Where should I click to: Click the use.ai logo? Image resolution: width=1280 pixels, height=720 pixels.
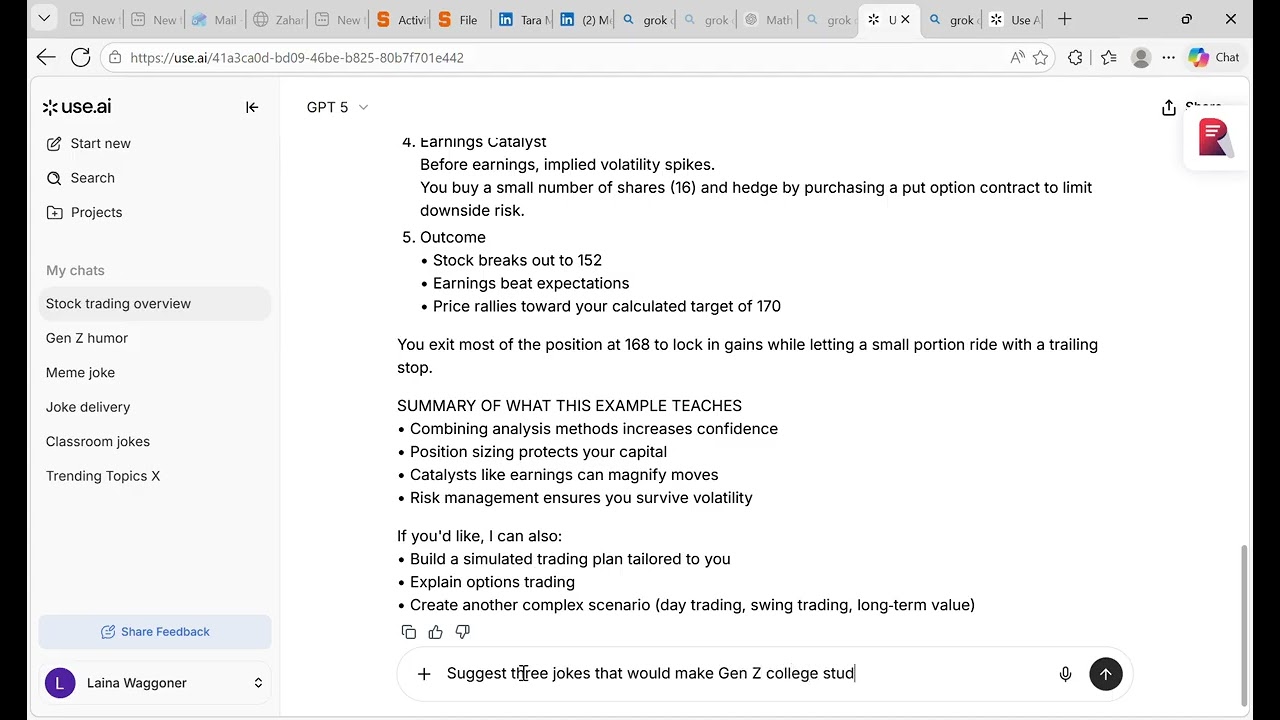77,107
